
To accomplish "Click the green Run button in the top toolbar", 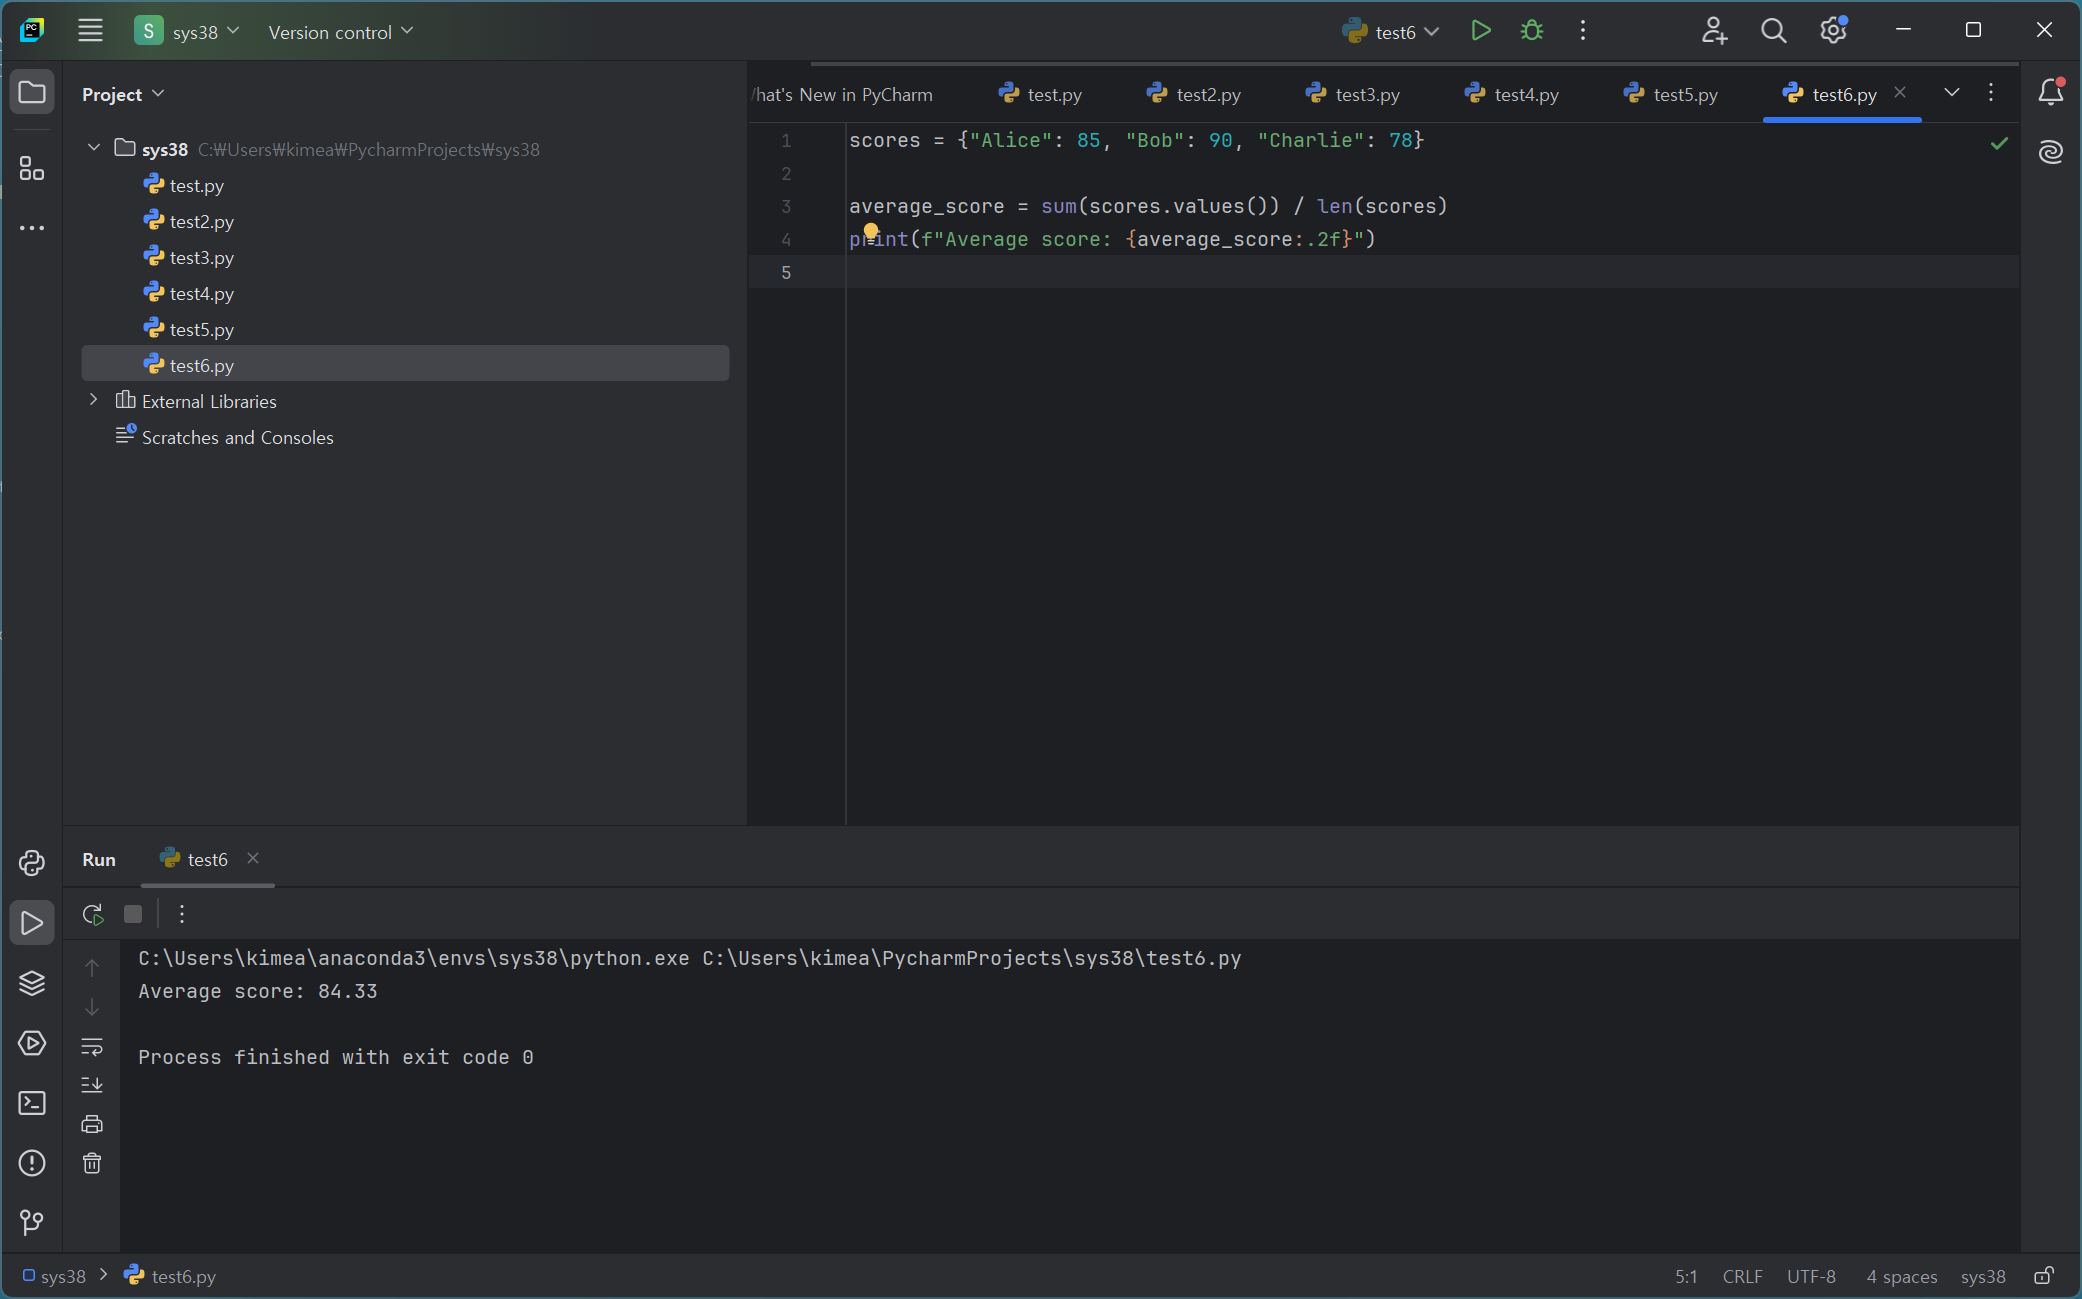I will (x=1481, y=31).
